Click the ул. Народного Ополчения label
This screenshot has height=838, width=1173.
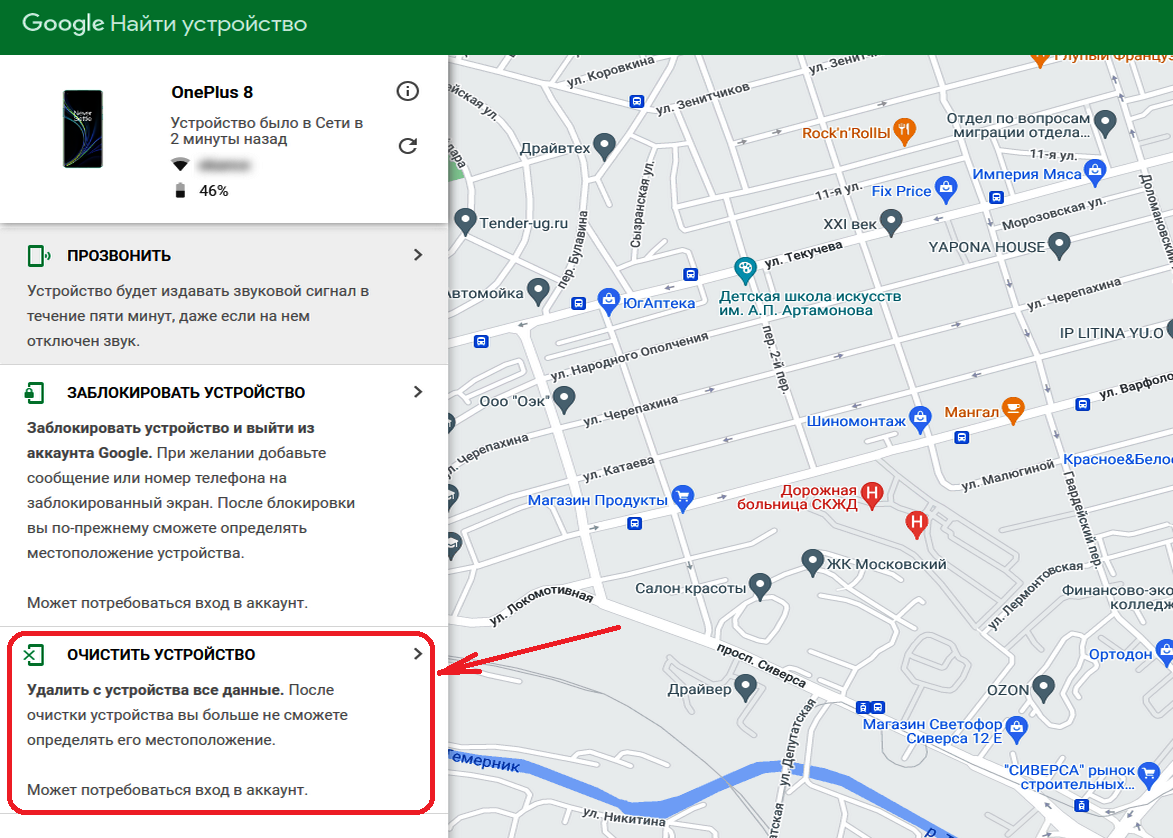(630, 355)
